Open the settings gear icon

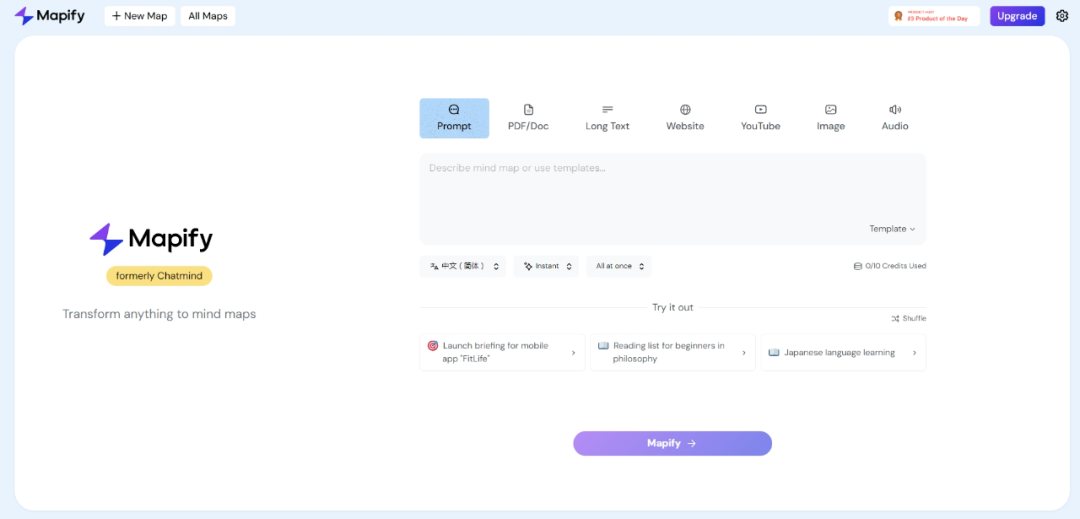click(1061, 16)
